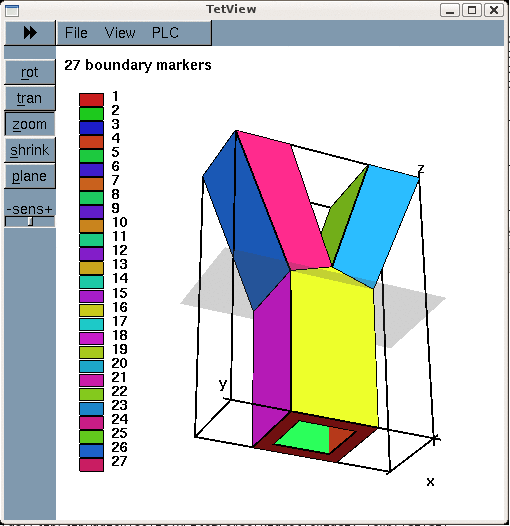Select the crimson swatch for marker 27

coord(91,464)
